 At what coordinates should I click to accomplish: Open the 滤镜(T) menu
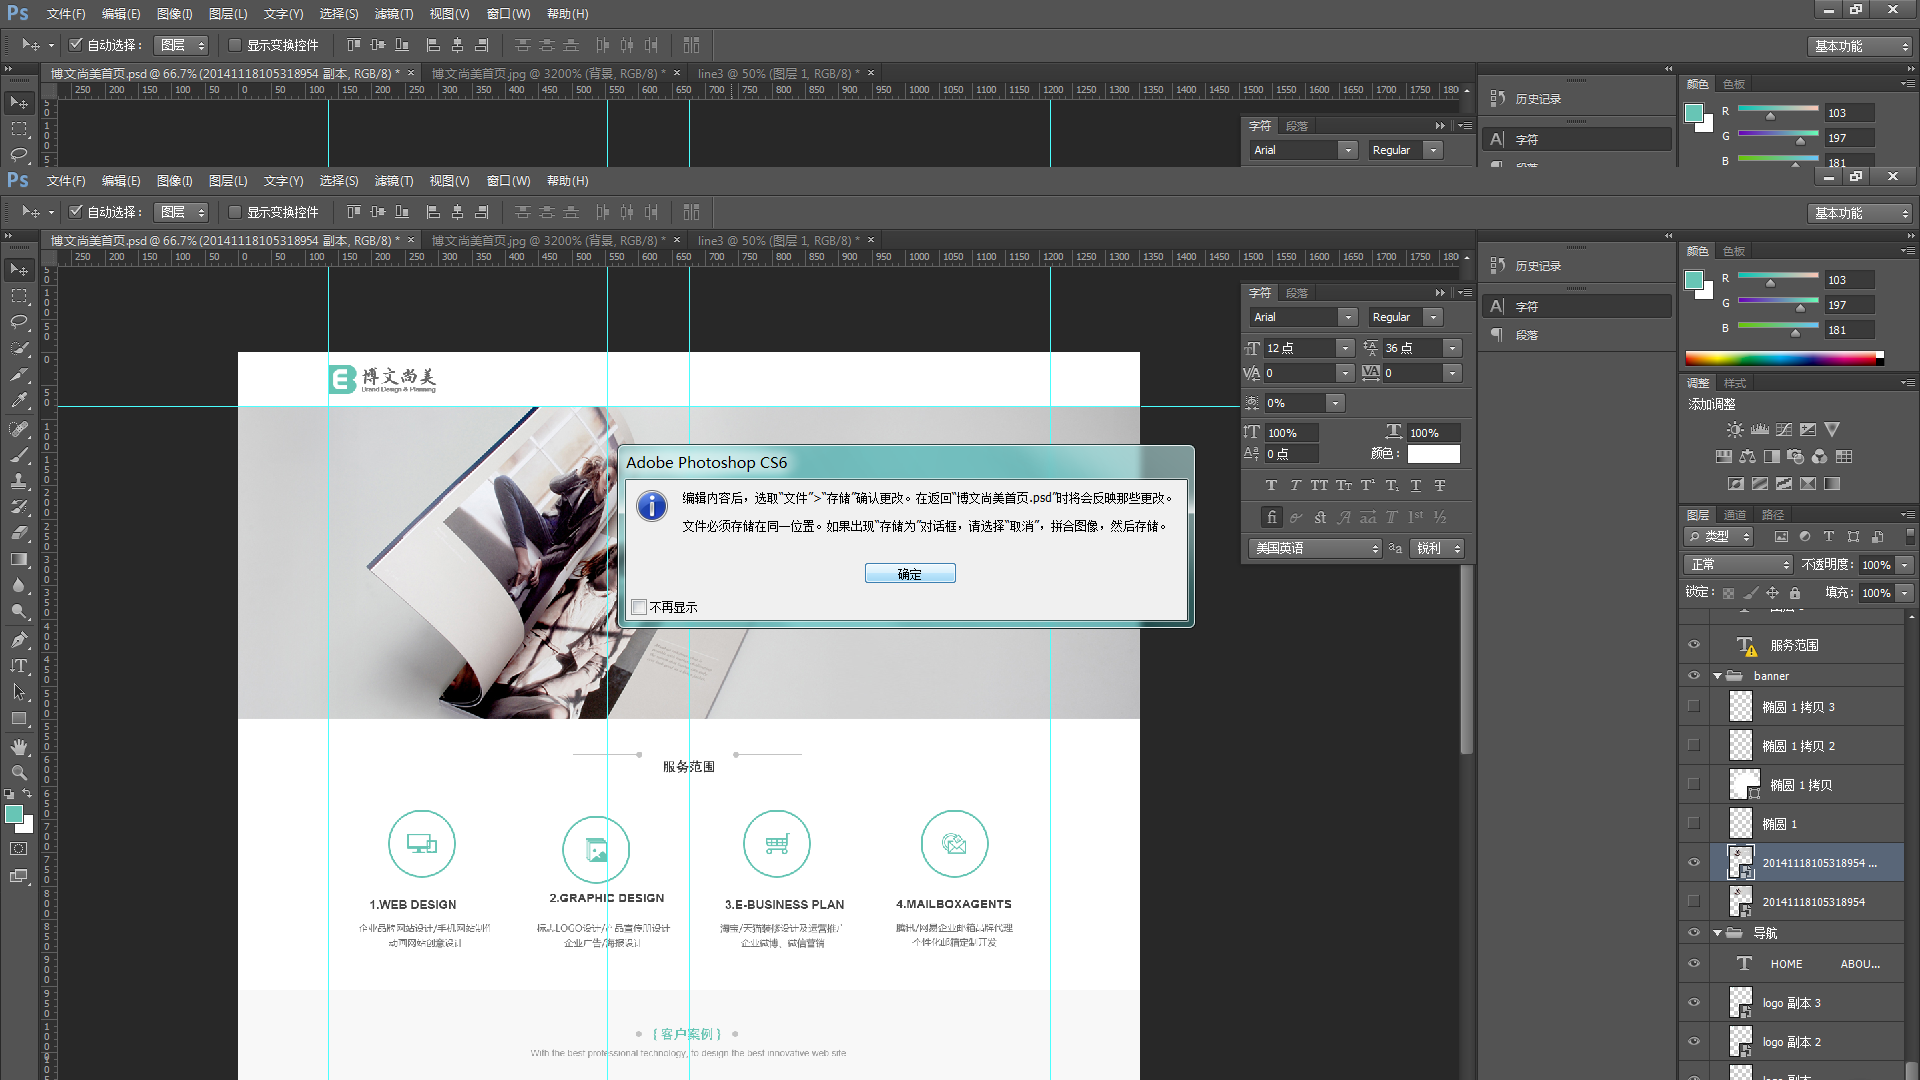coord(393,181)
